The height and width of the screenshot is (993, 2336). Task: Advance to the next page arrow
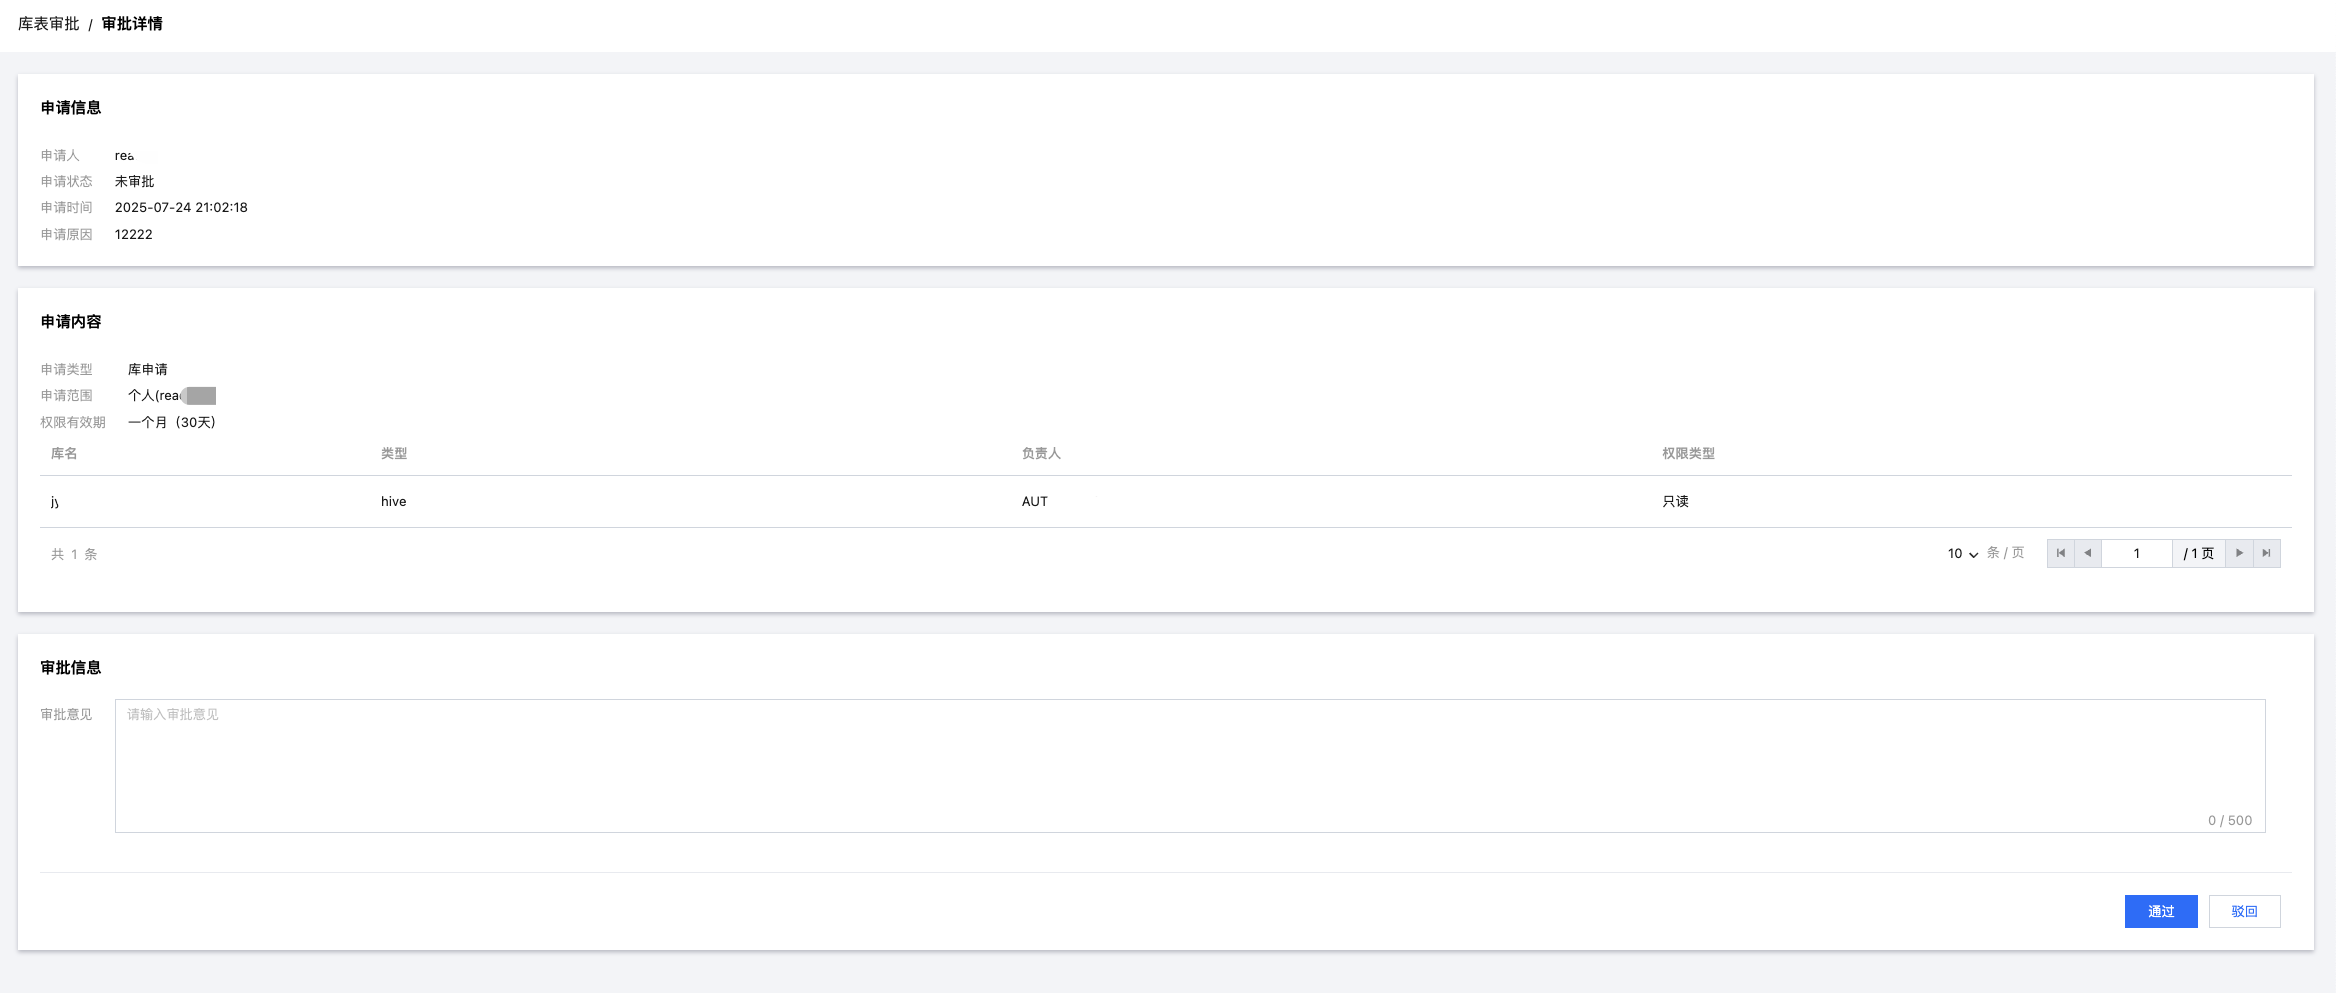click(2239, 553)
